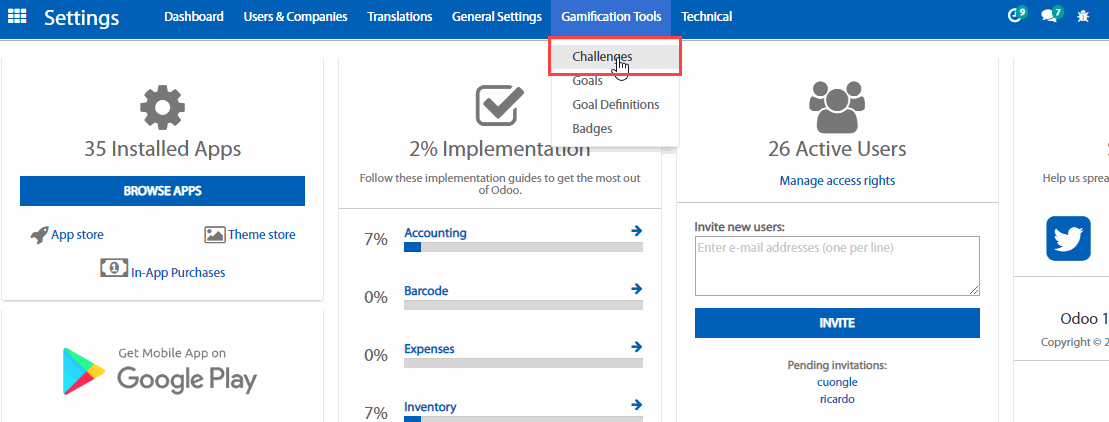
Task: Focus the invite e-mail addresses field
Action: tap(836, 265)
